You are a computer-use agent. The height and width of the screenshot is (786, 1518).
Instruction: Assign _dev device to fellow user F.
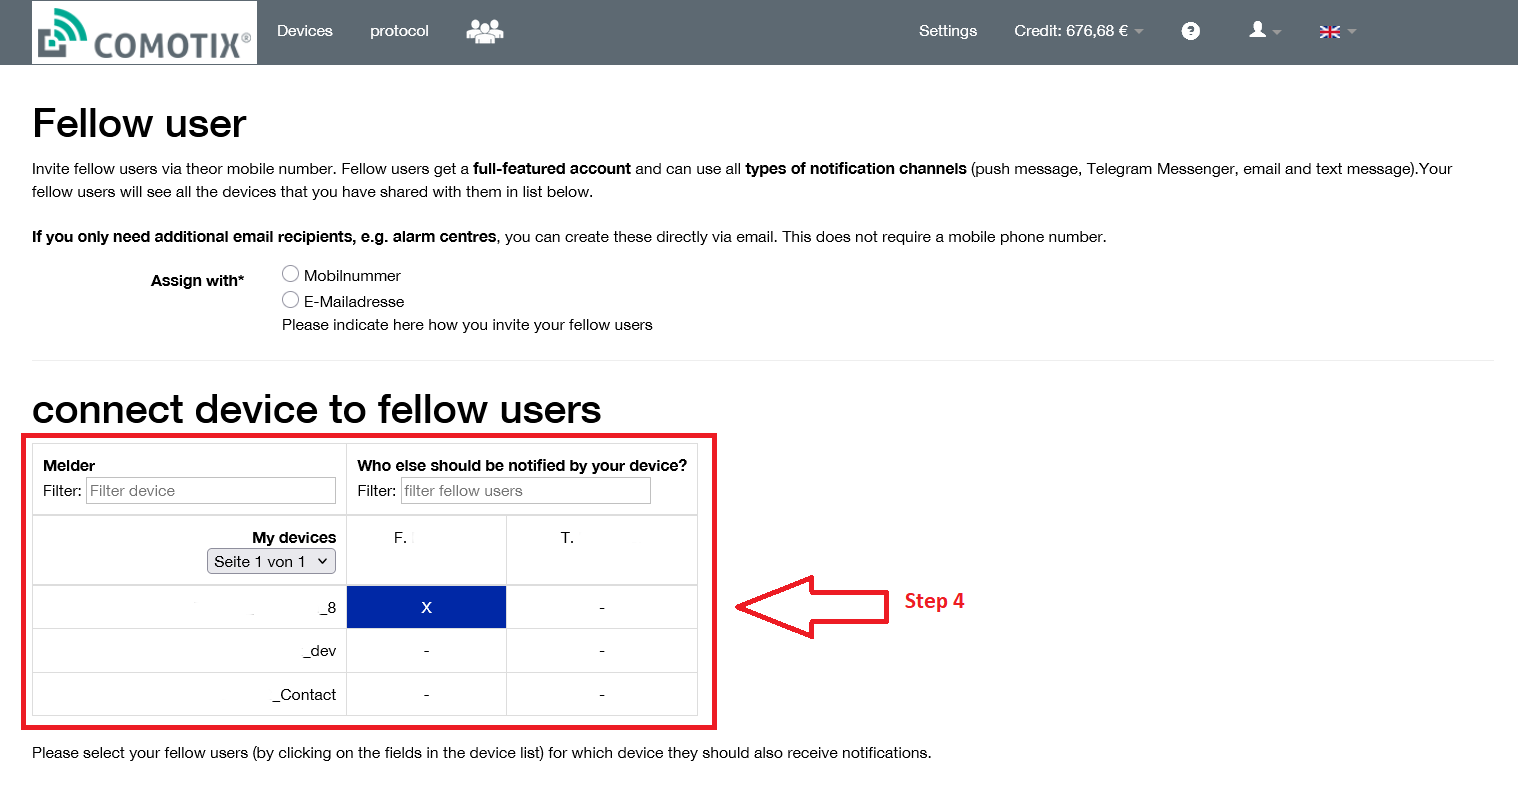pos(426,651)
